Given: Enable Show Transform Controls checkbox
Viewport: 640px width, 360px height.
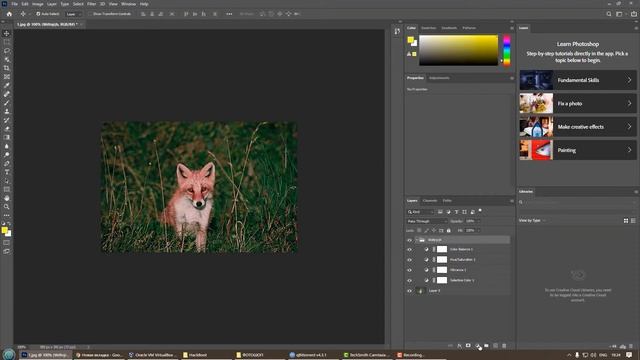Looking at the screenshot, I should pos(90,14).
